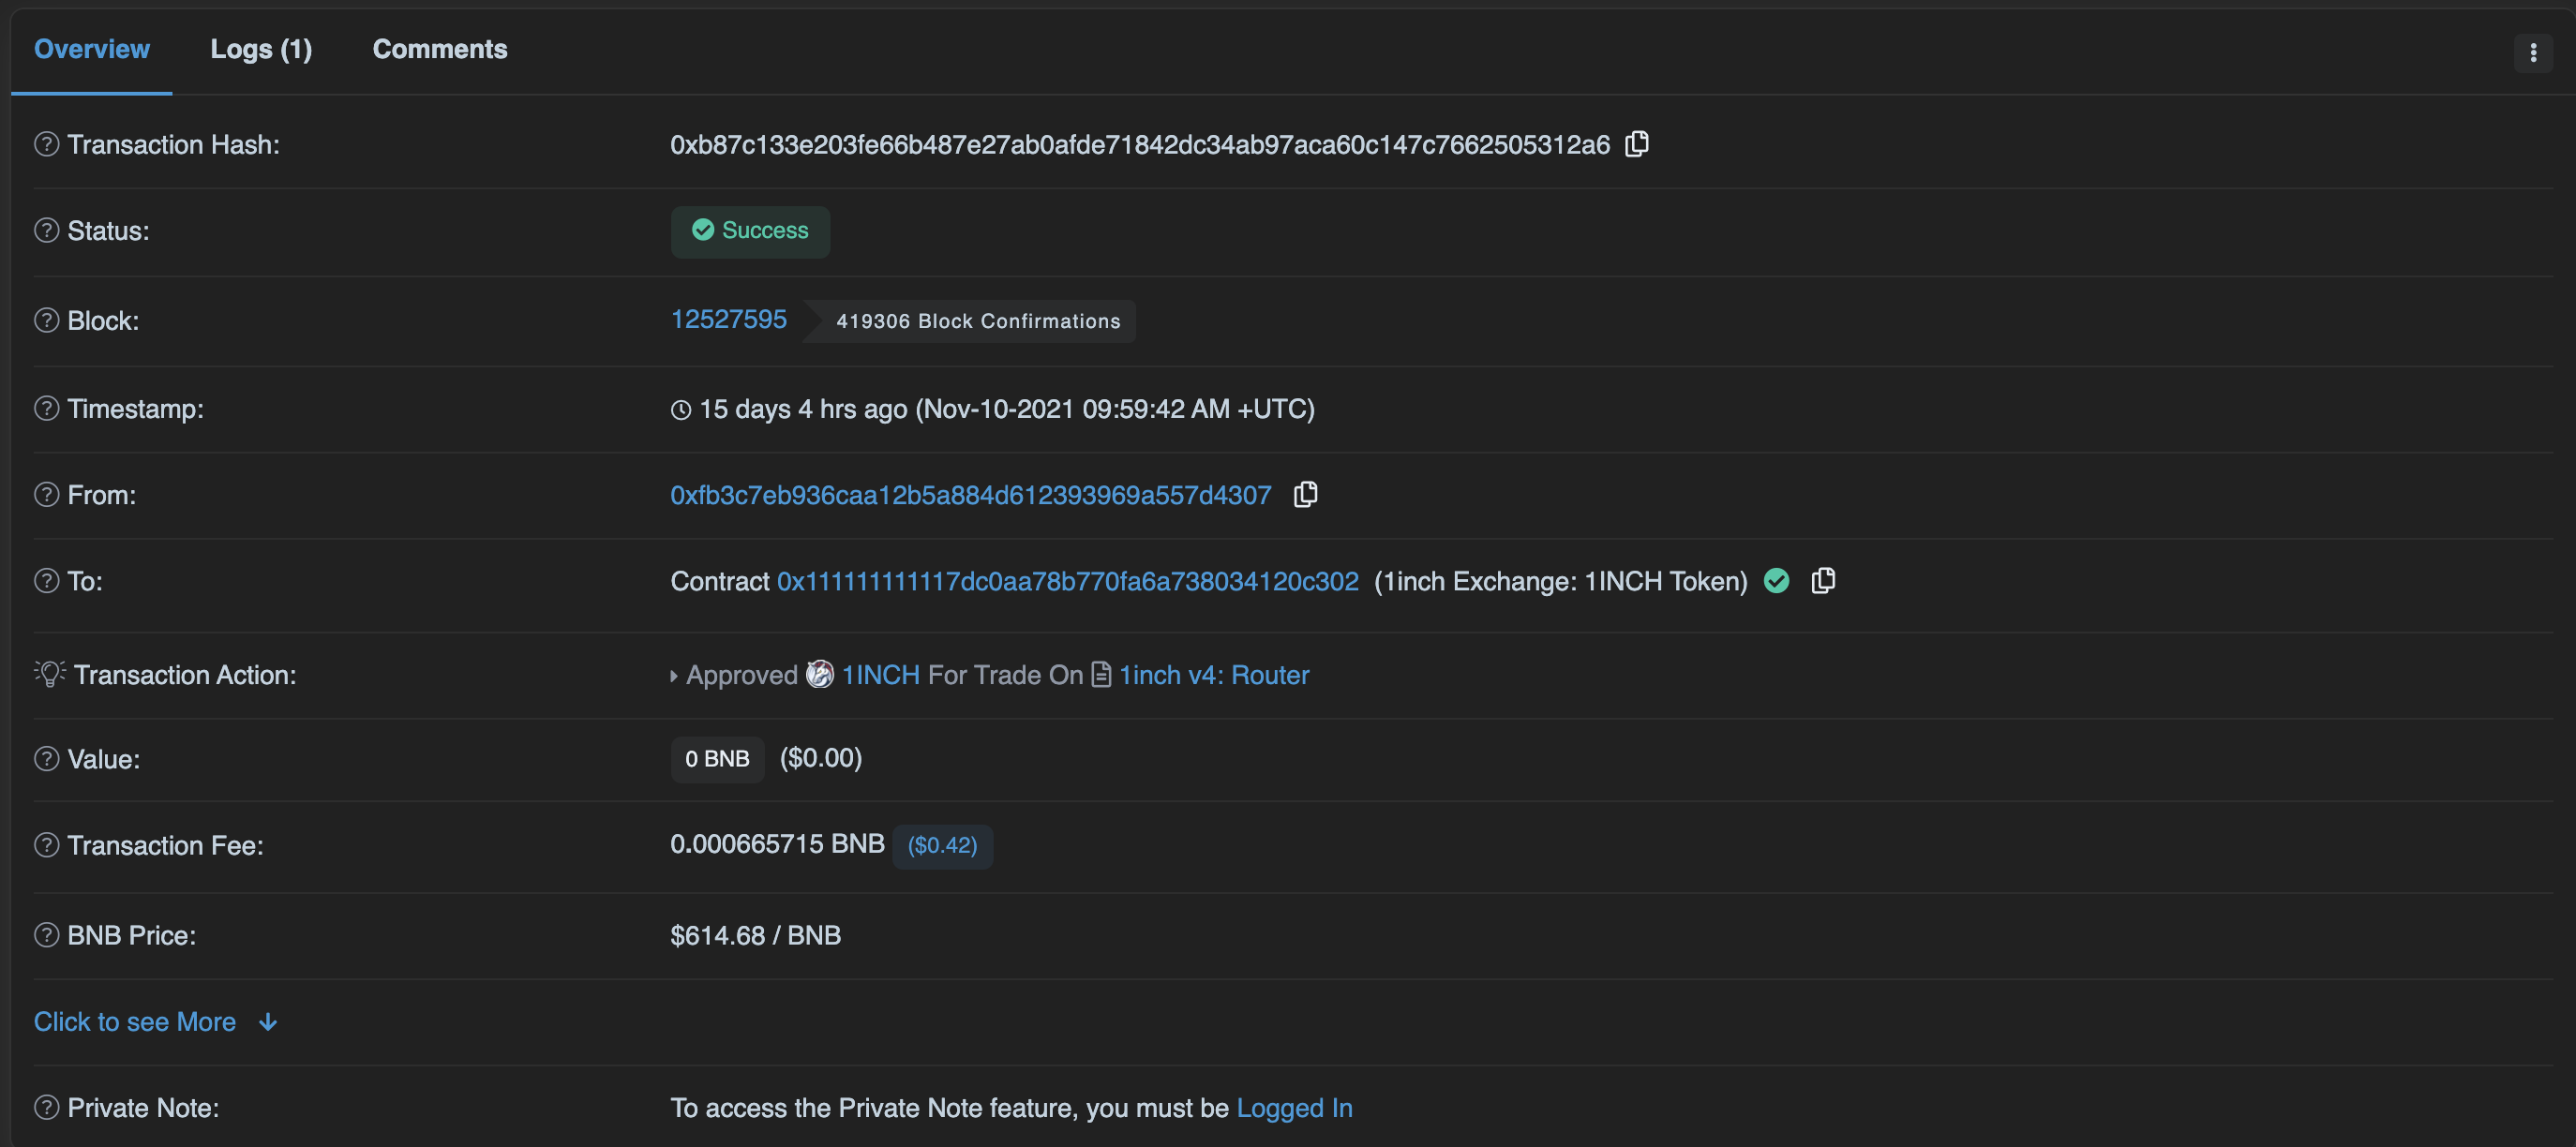
Task: Open the three-dot options menu
Action: coord(2533,52)
